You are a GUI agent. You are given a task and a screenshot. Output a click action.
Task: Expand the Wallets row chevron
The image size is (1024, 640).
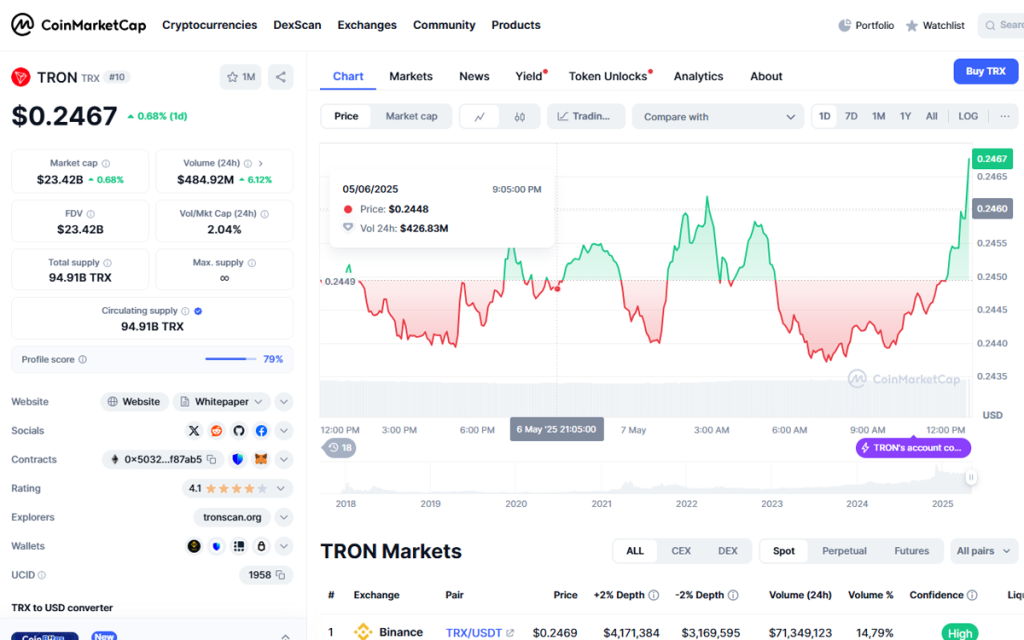pos(284,547)
